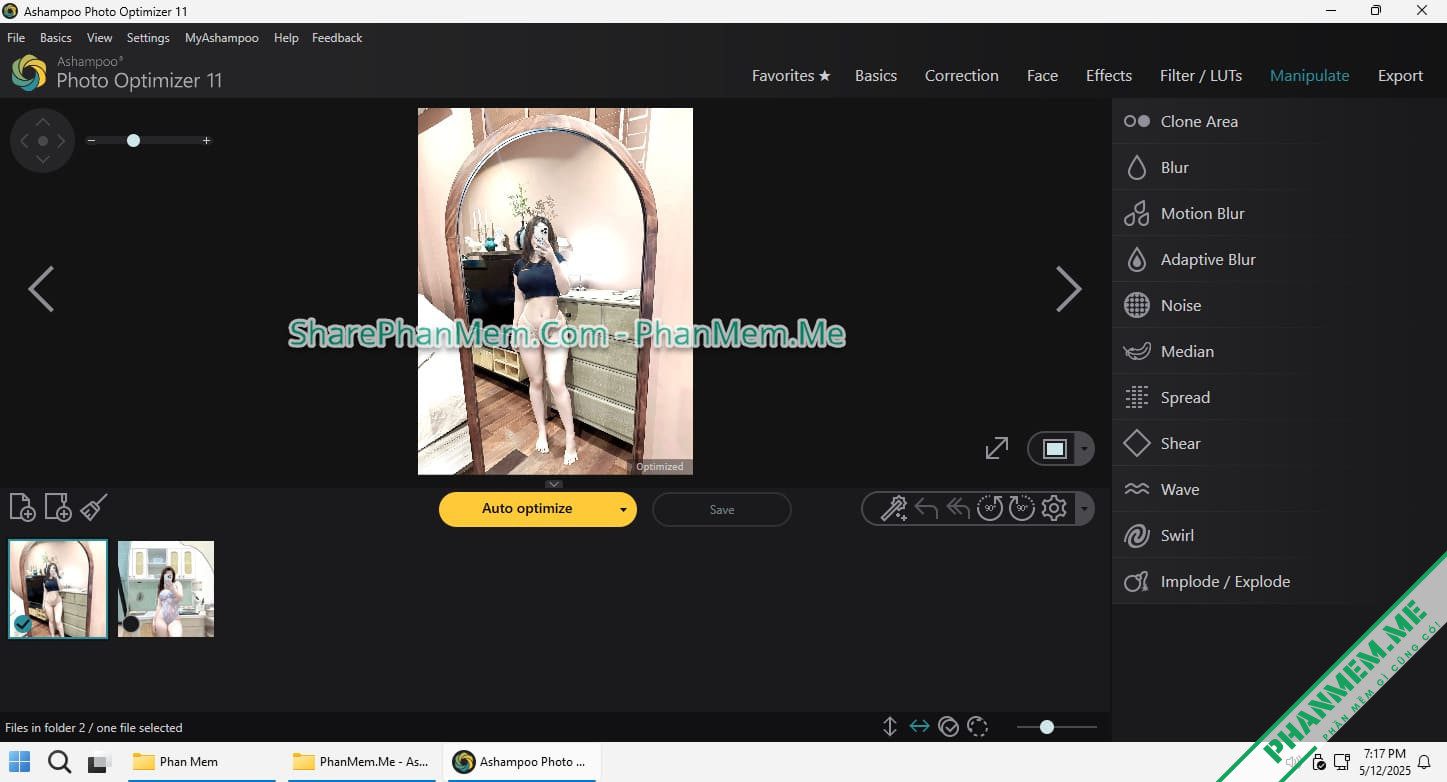Click the magic wand optimize icon

coord(894,509)
